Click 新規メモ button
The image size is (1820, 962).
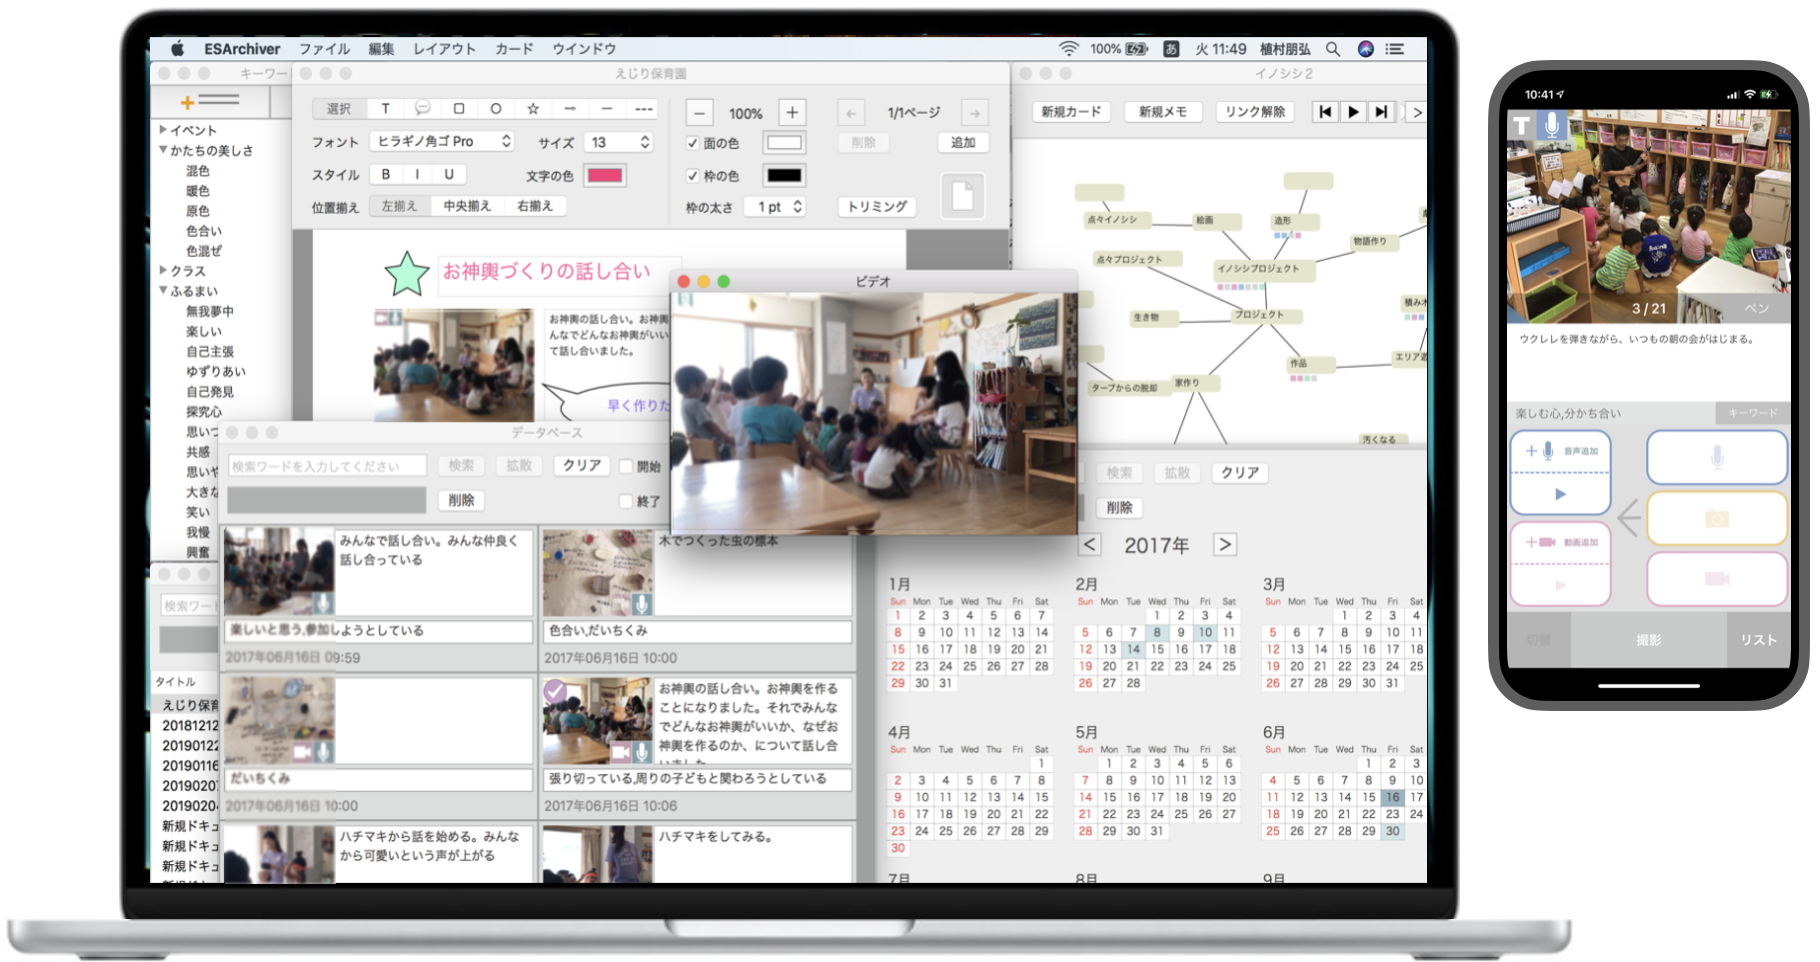tap(1163, 112)
